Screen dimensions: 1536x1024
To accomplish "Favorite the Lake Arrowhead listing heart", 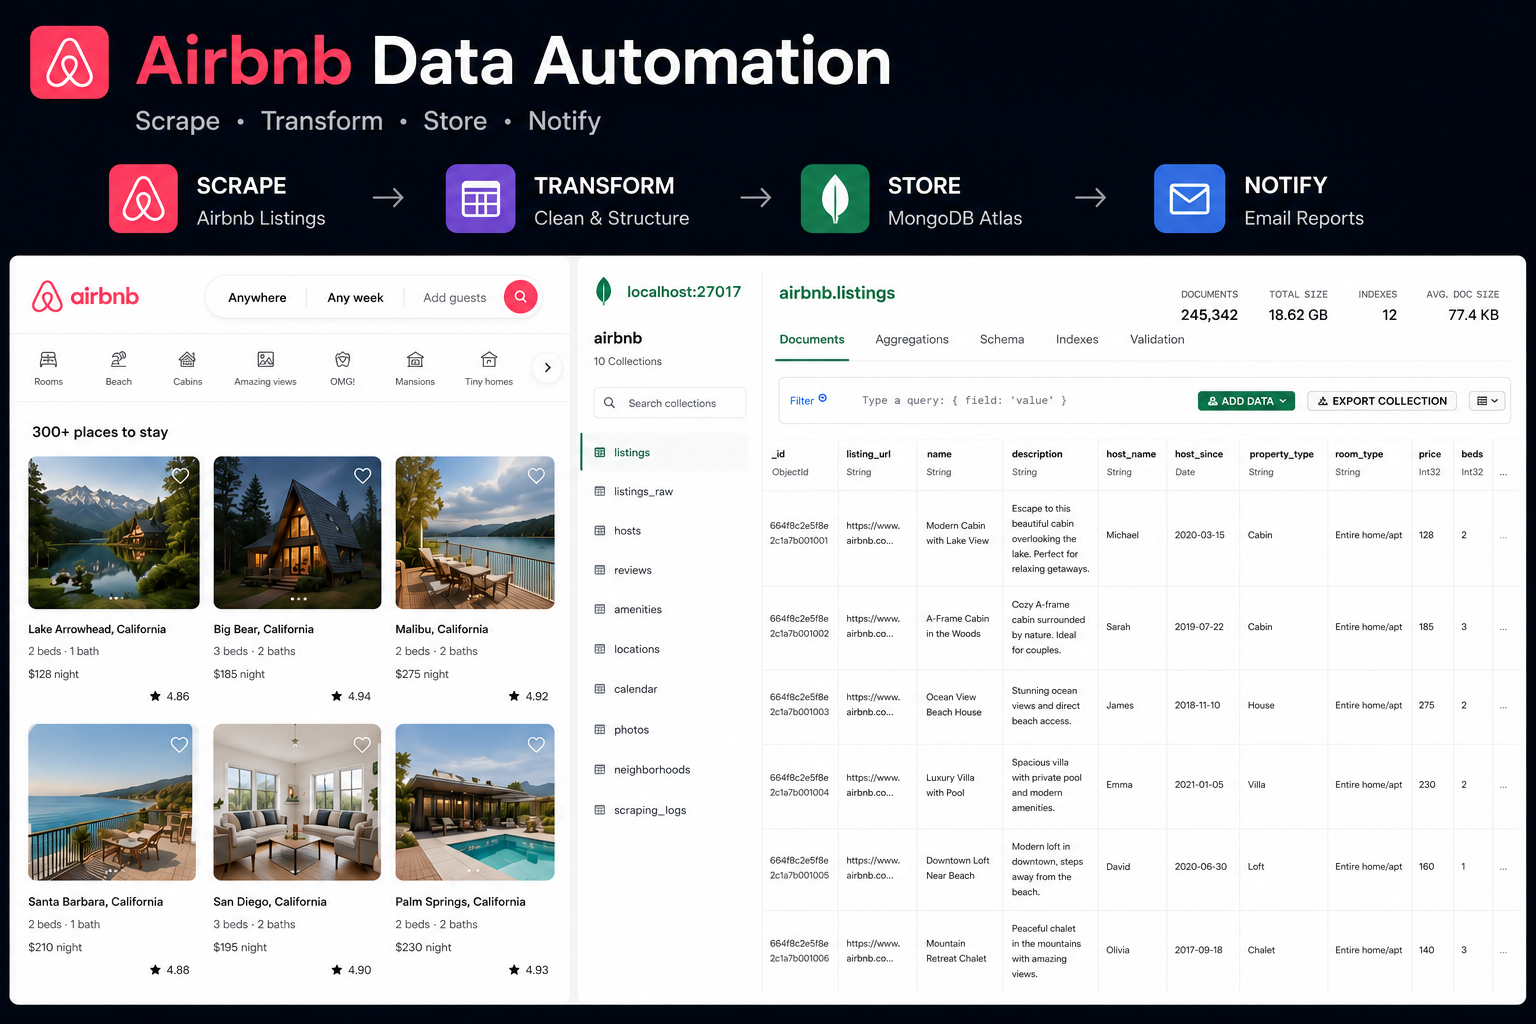I will (180, 476).
